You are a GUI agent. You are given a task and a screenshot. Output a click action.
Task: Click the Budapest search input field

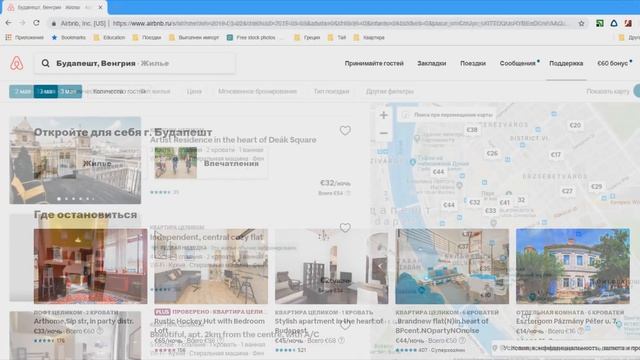(135, 63)
